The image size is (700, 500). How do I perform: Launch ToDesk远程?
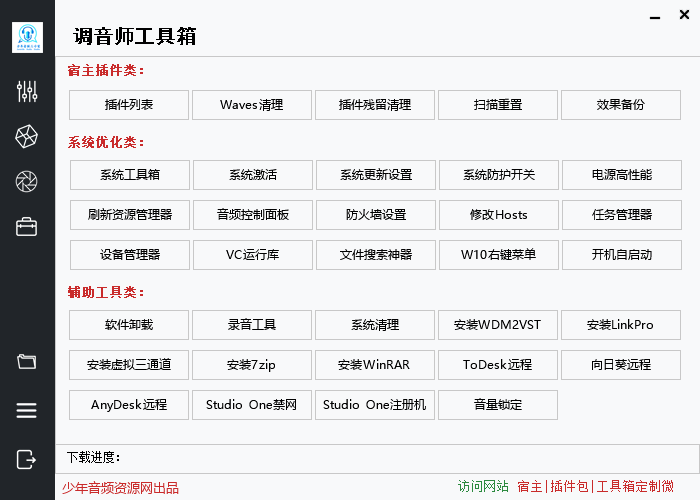pos(498,365)
